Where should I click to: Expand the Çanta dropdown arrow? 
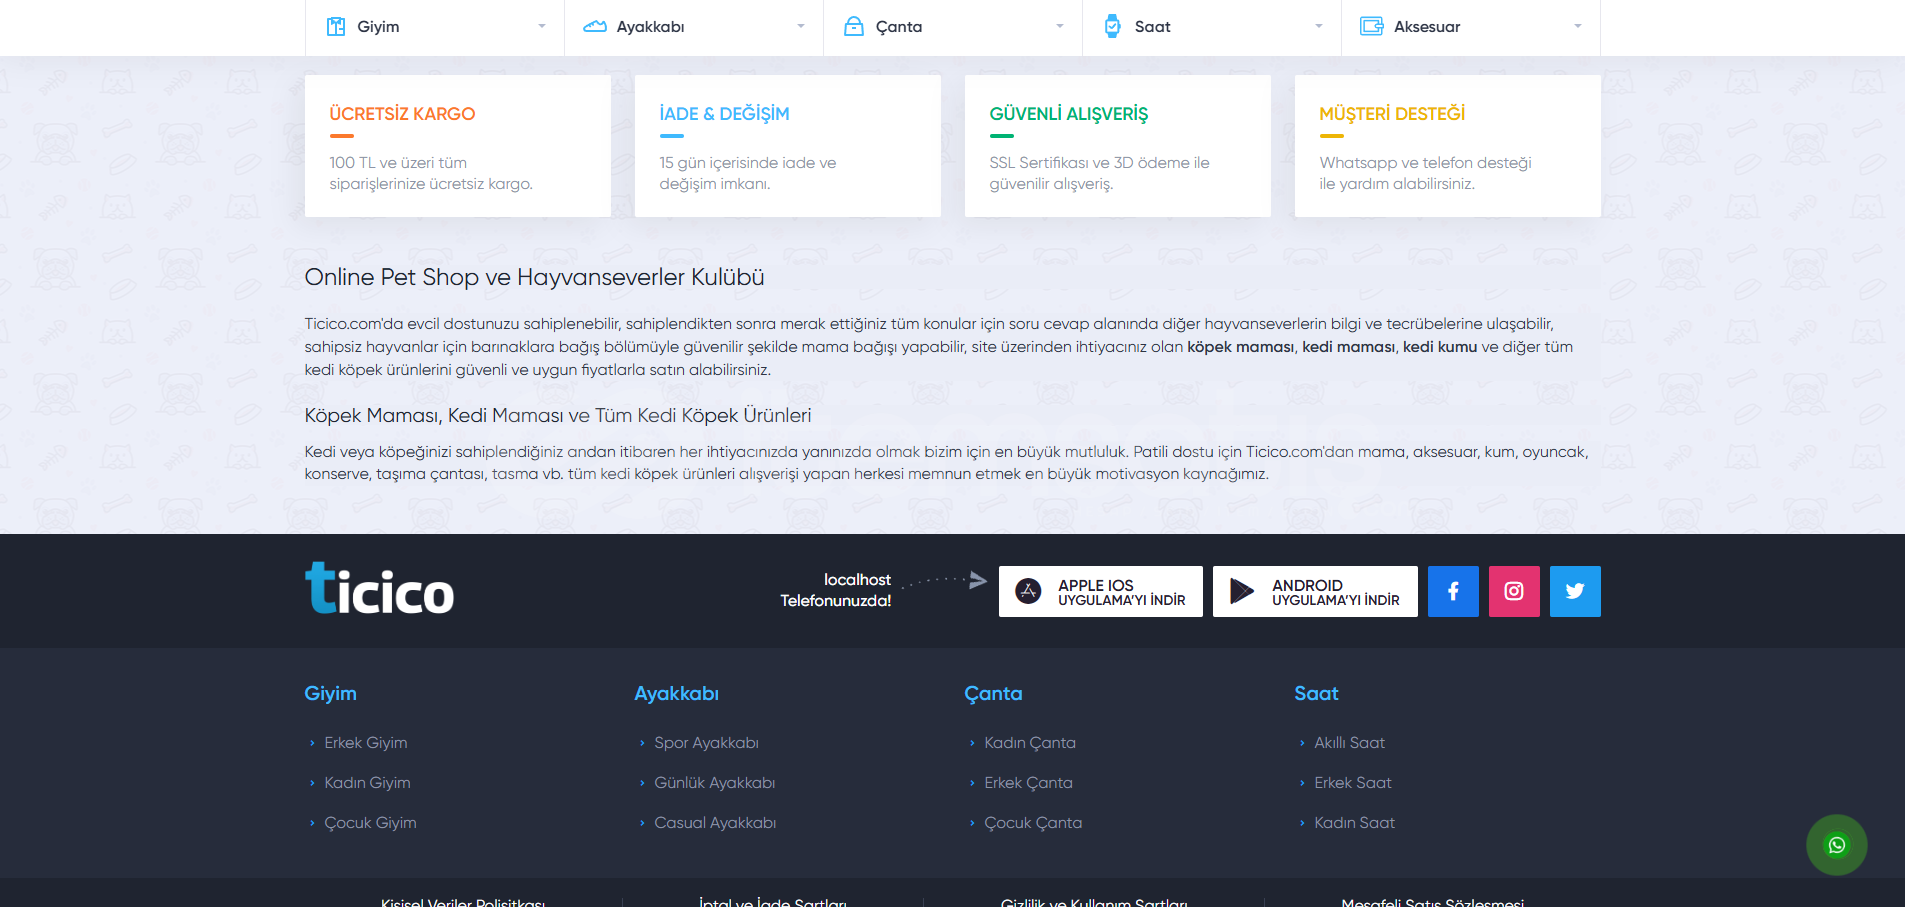click(x=1060, y=27)
